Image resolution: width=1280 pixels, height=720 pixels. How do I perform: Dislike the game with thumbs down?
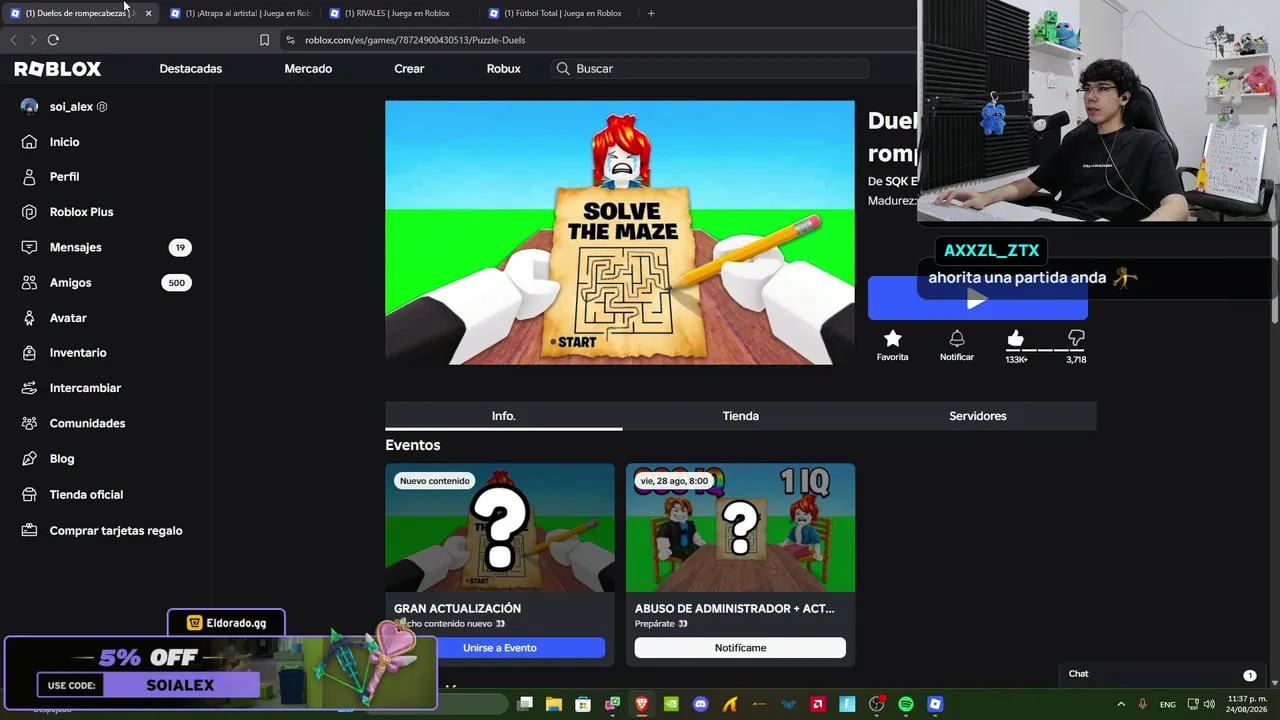1076,339
